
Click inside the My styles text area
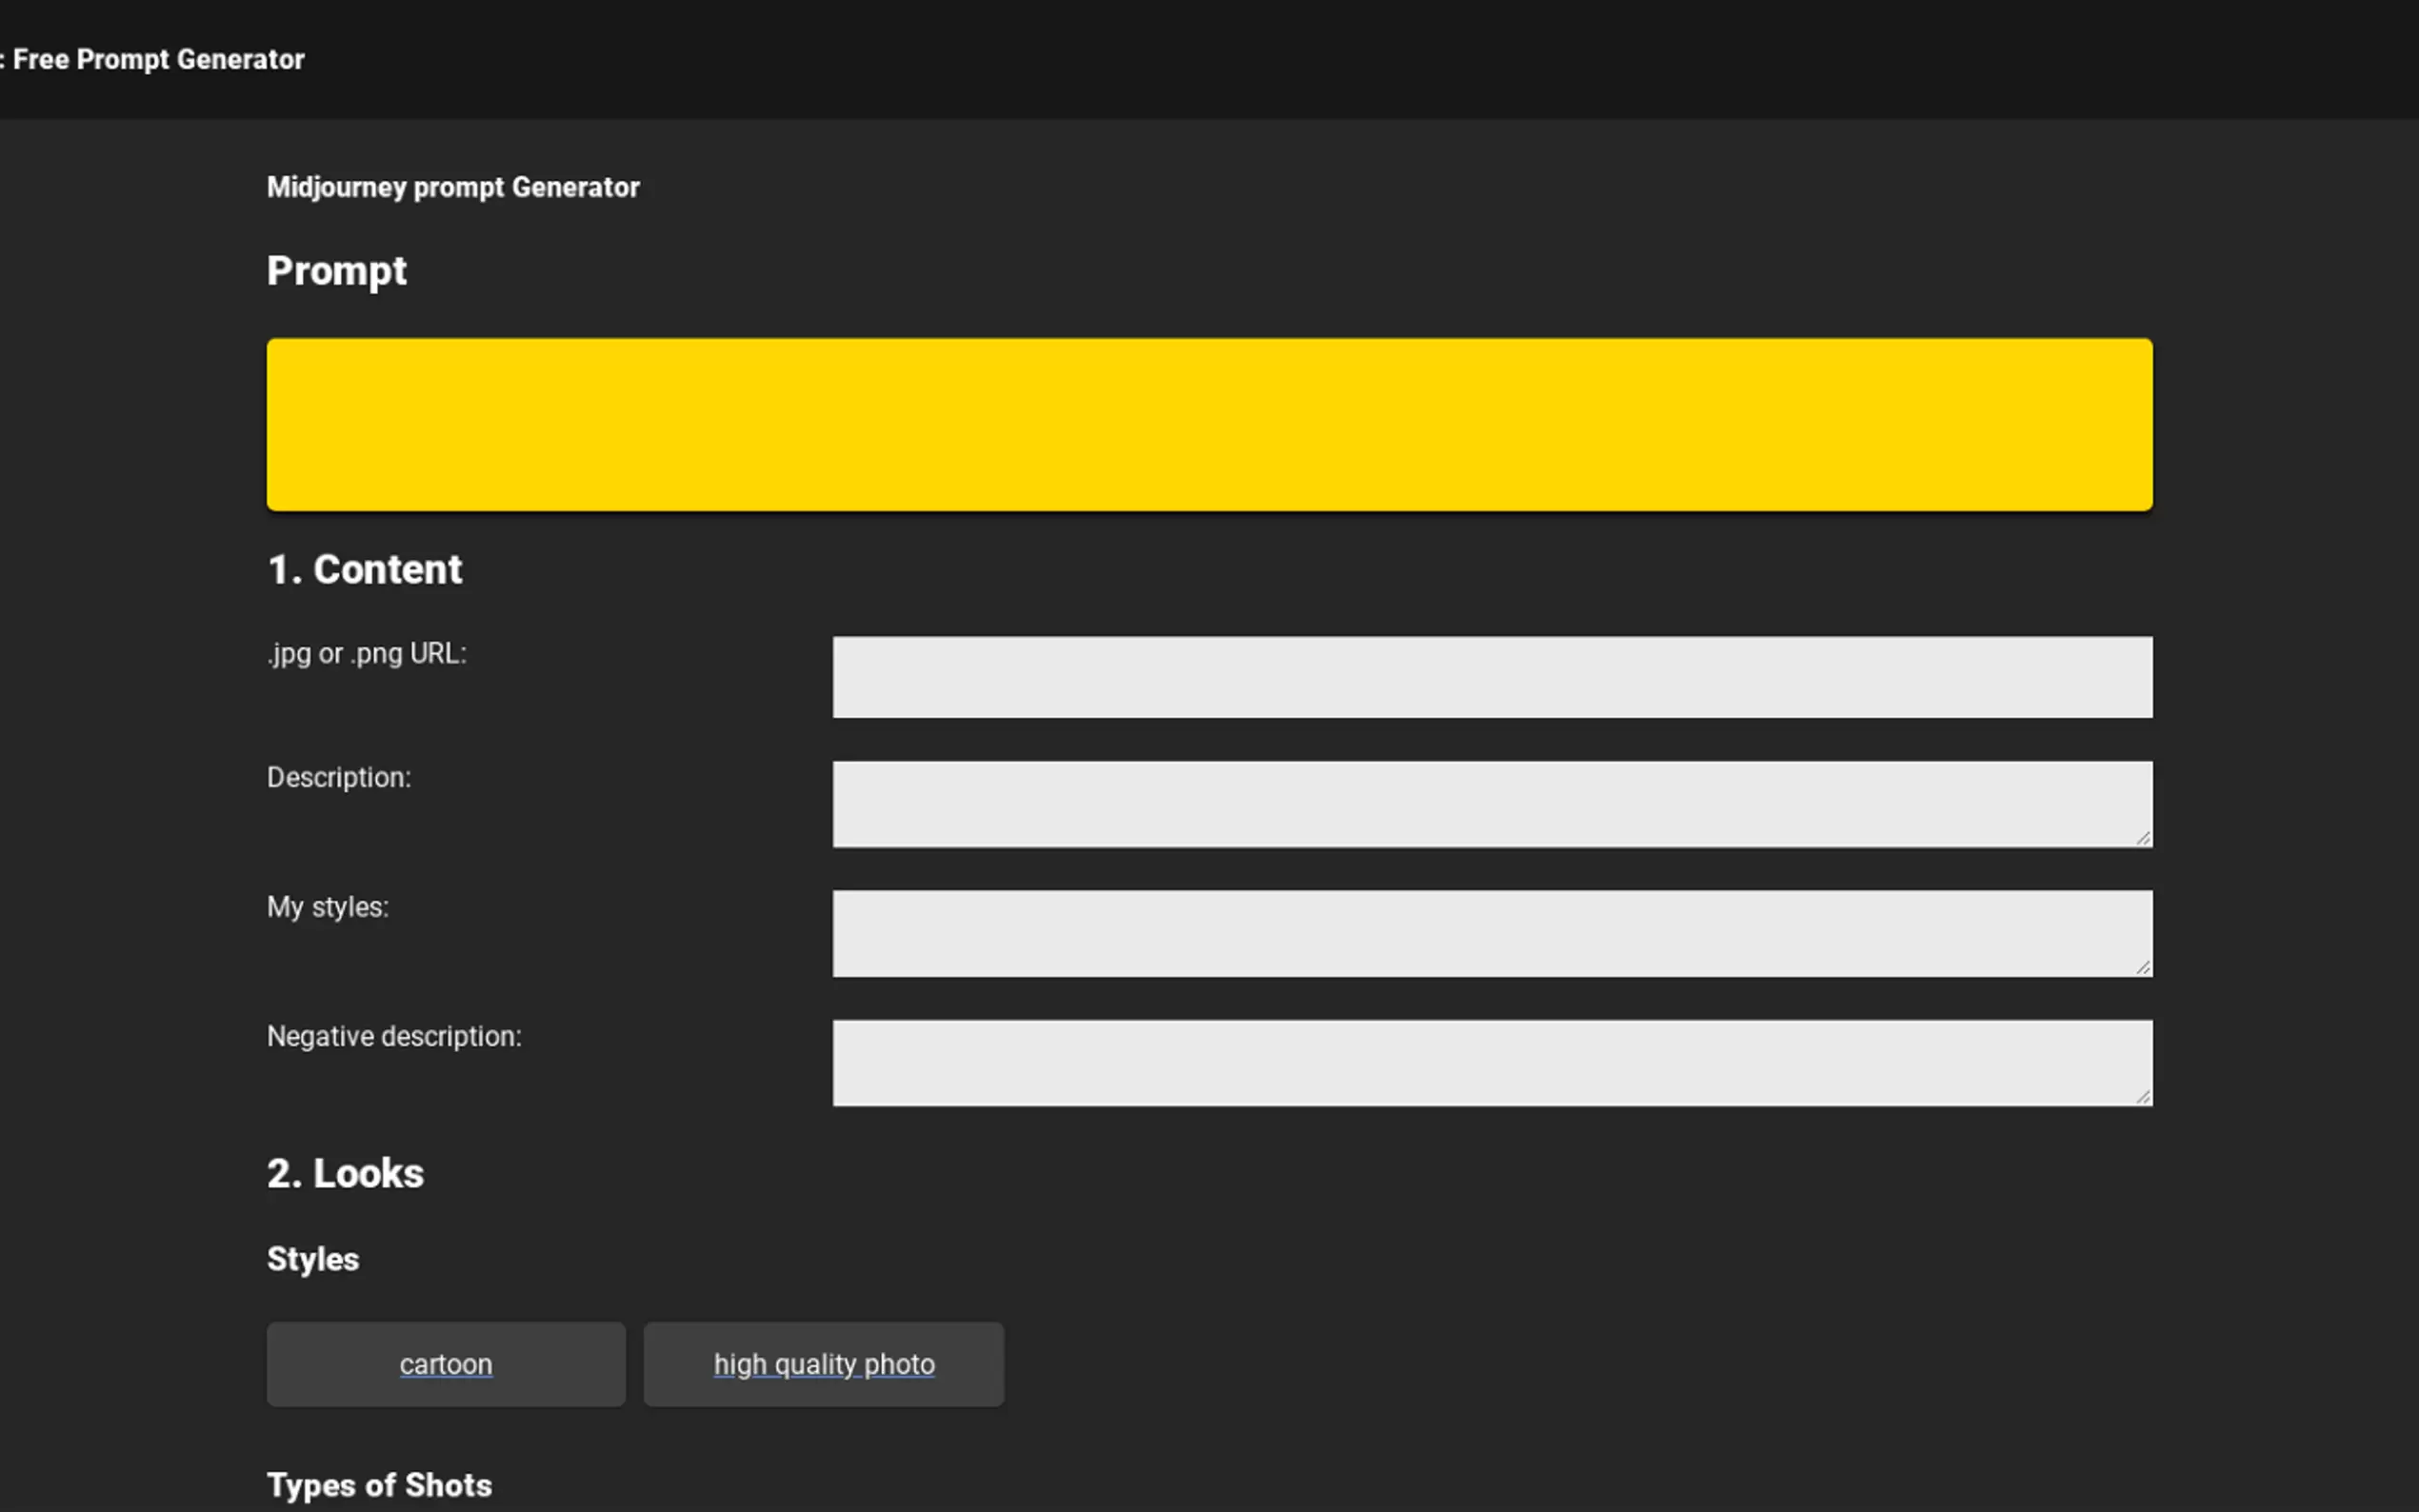pyautogui.click(x=1491, y=933)
